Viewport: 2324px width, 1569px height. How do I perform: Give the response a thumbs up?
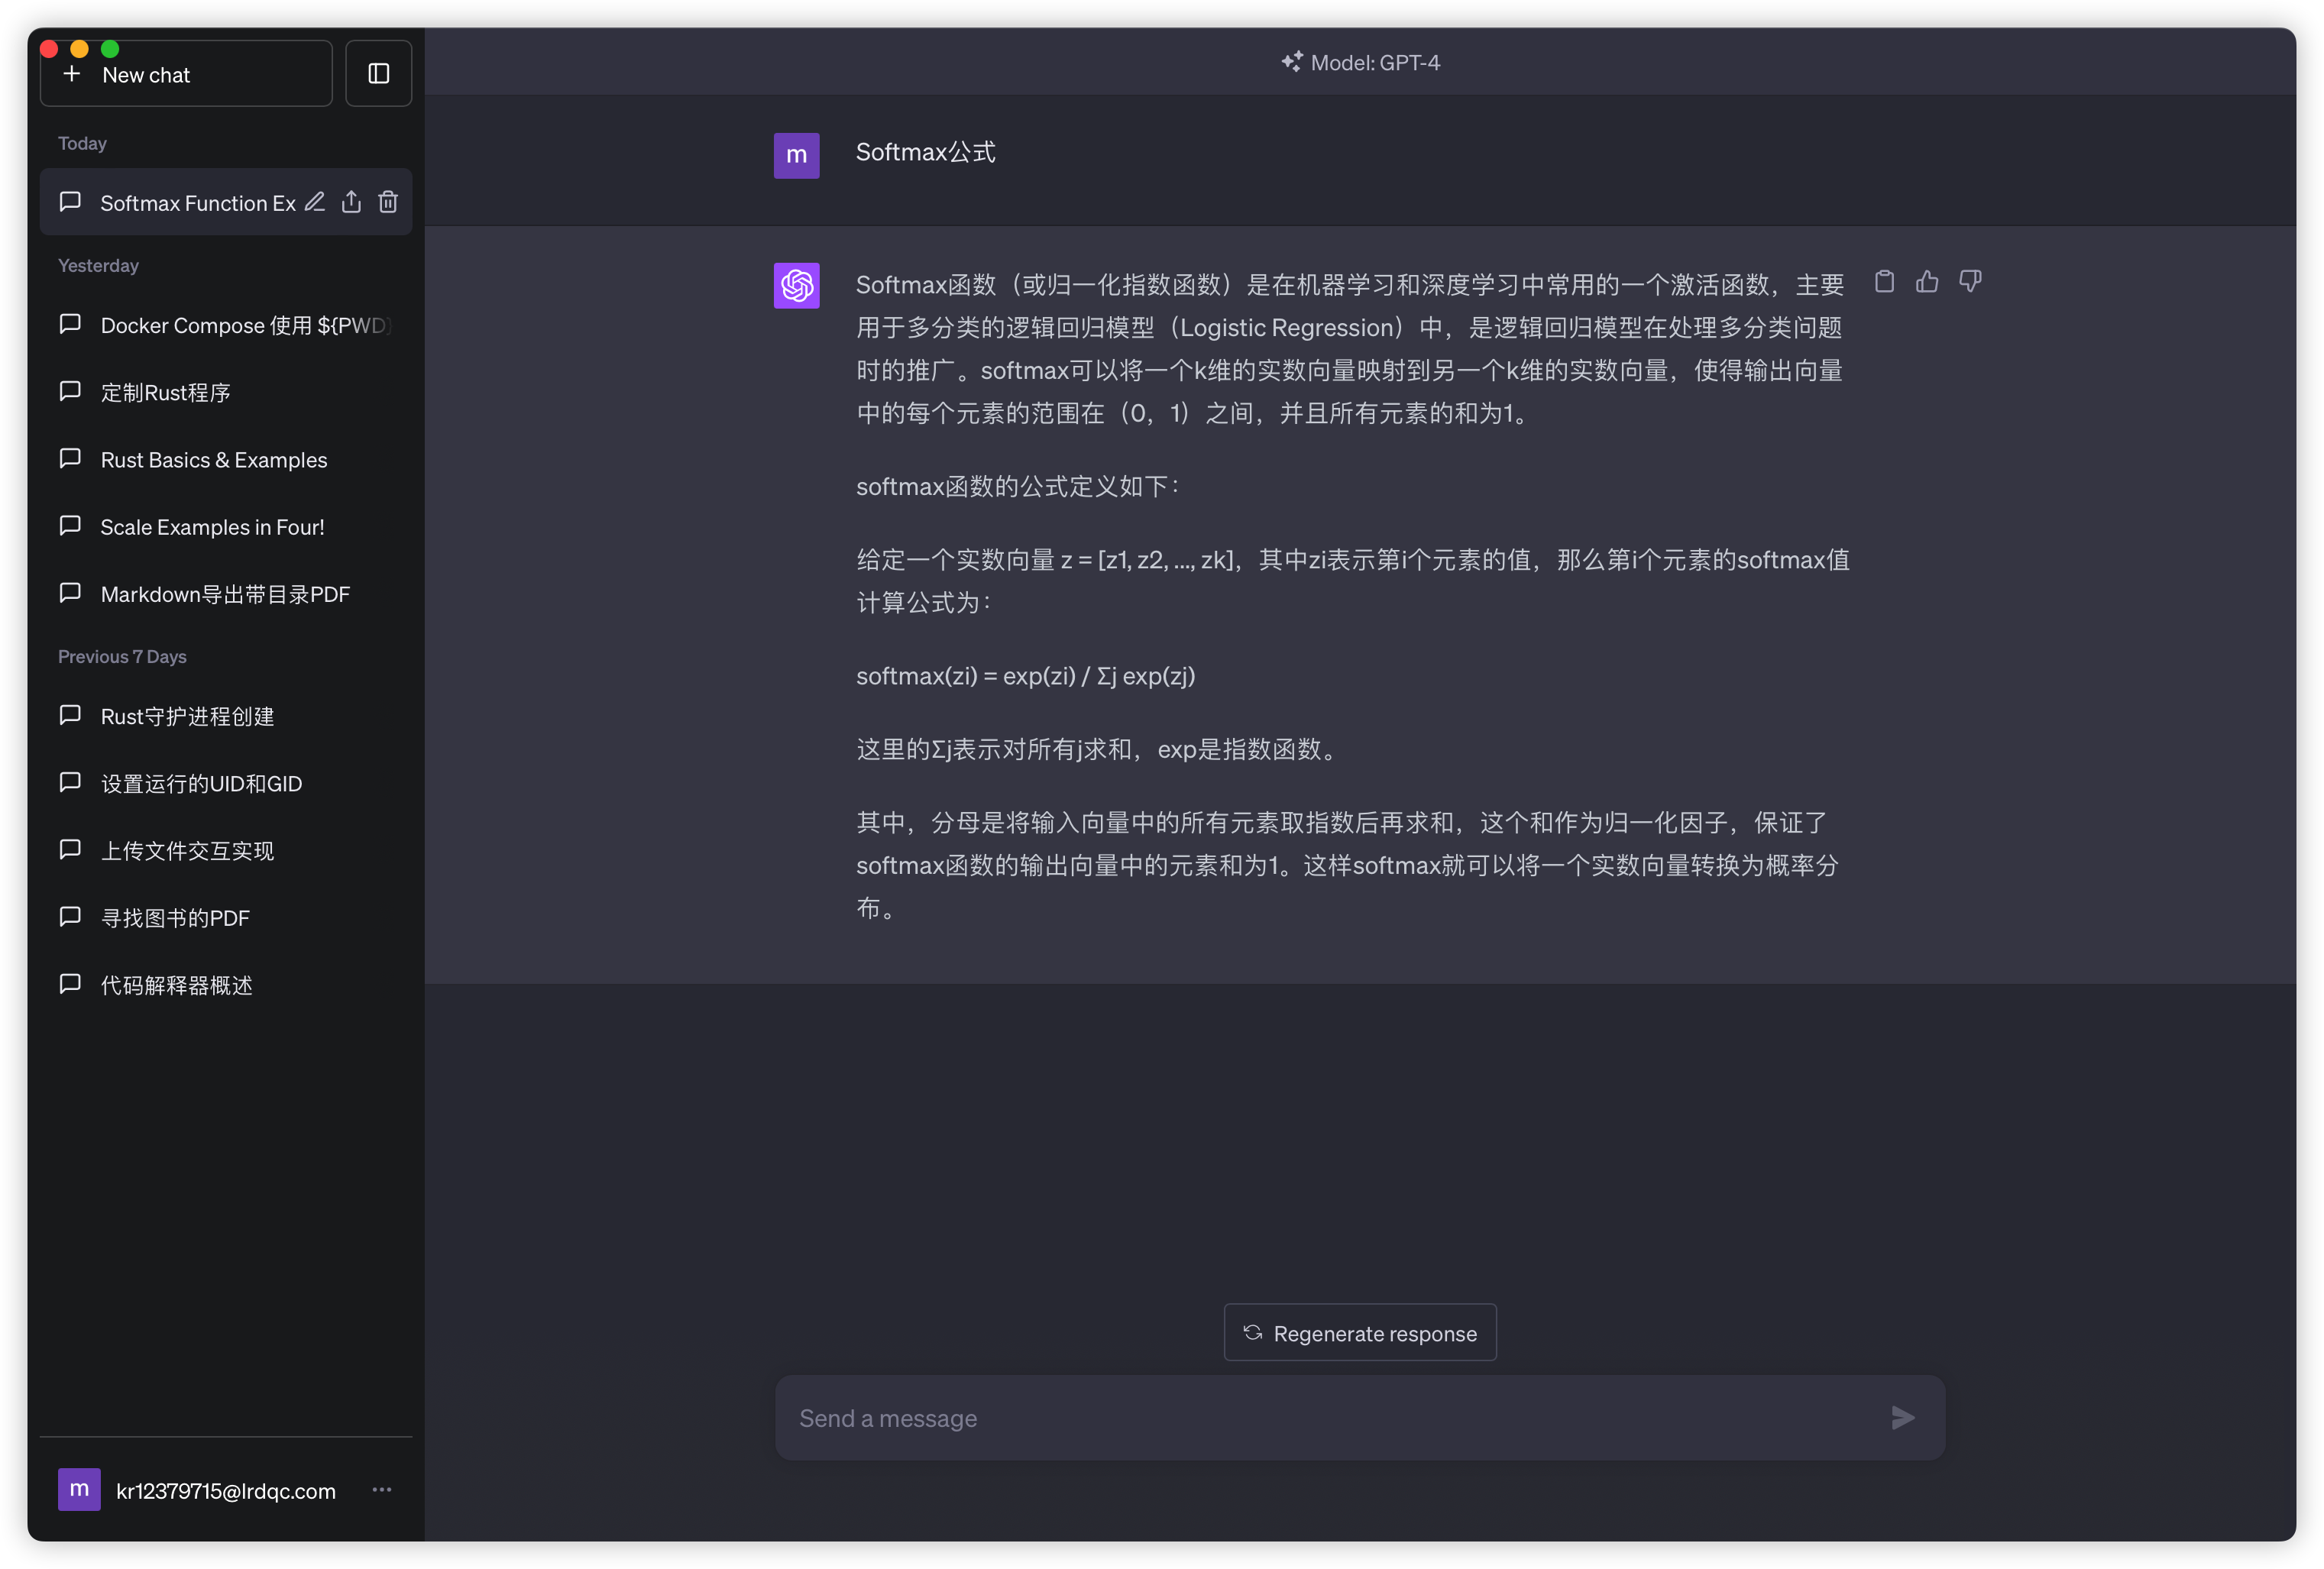(x=1927, y=282)
